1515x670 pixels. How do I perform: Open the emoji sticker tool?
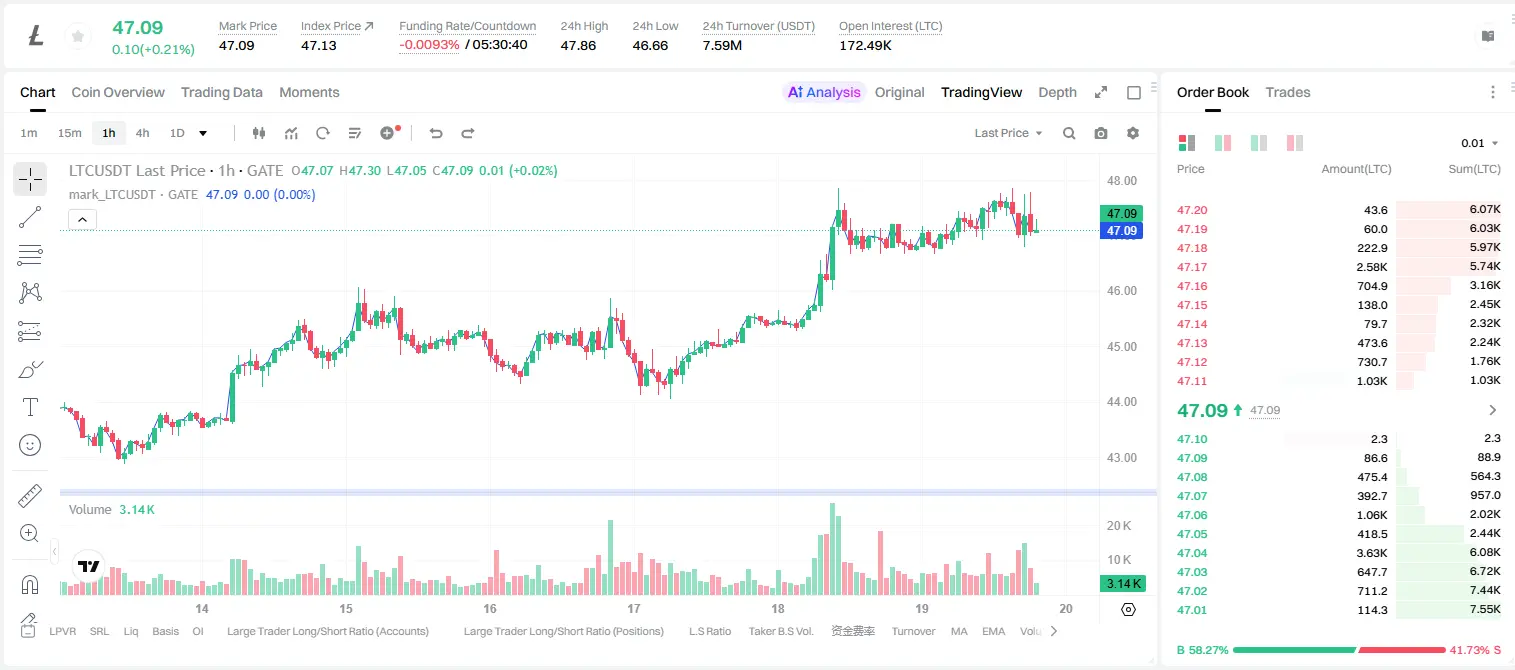[x=30, y=445]
